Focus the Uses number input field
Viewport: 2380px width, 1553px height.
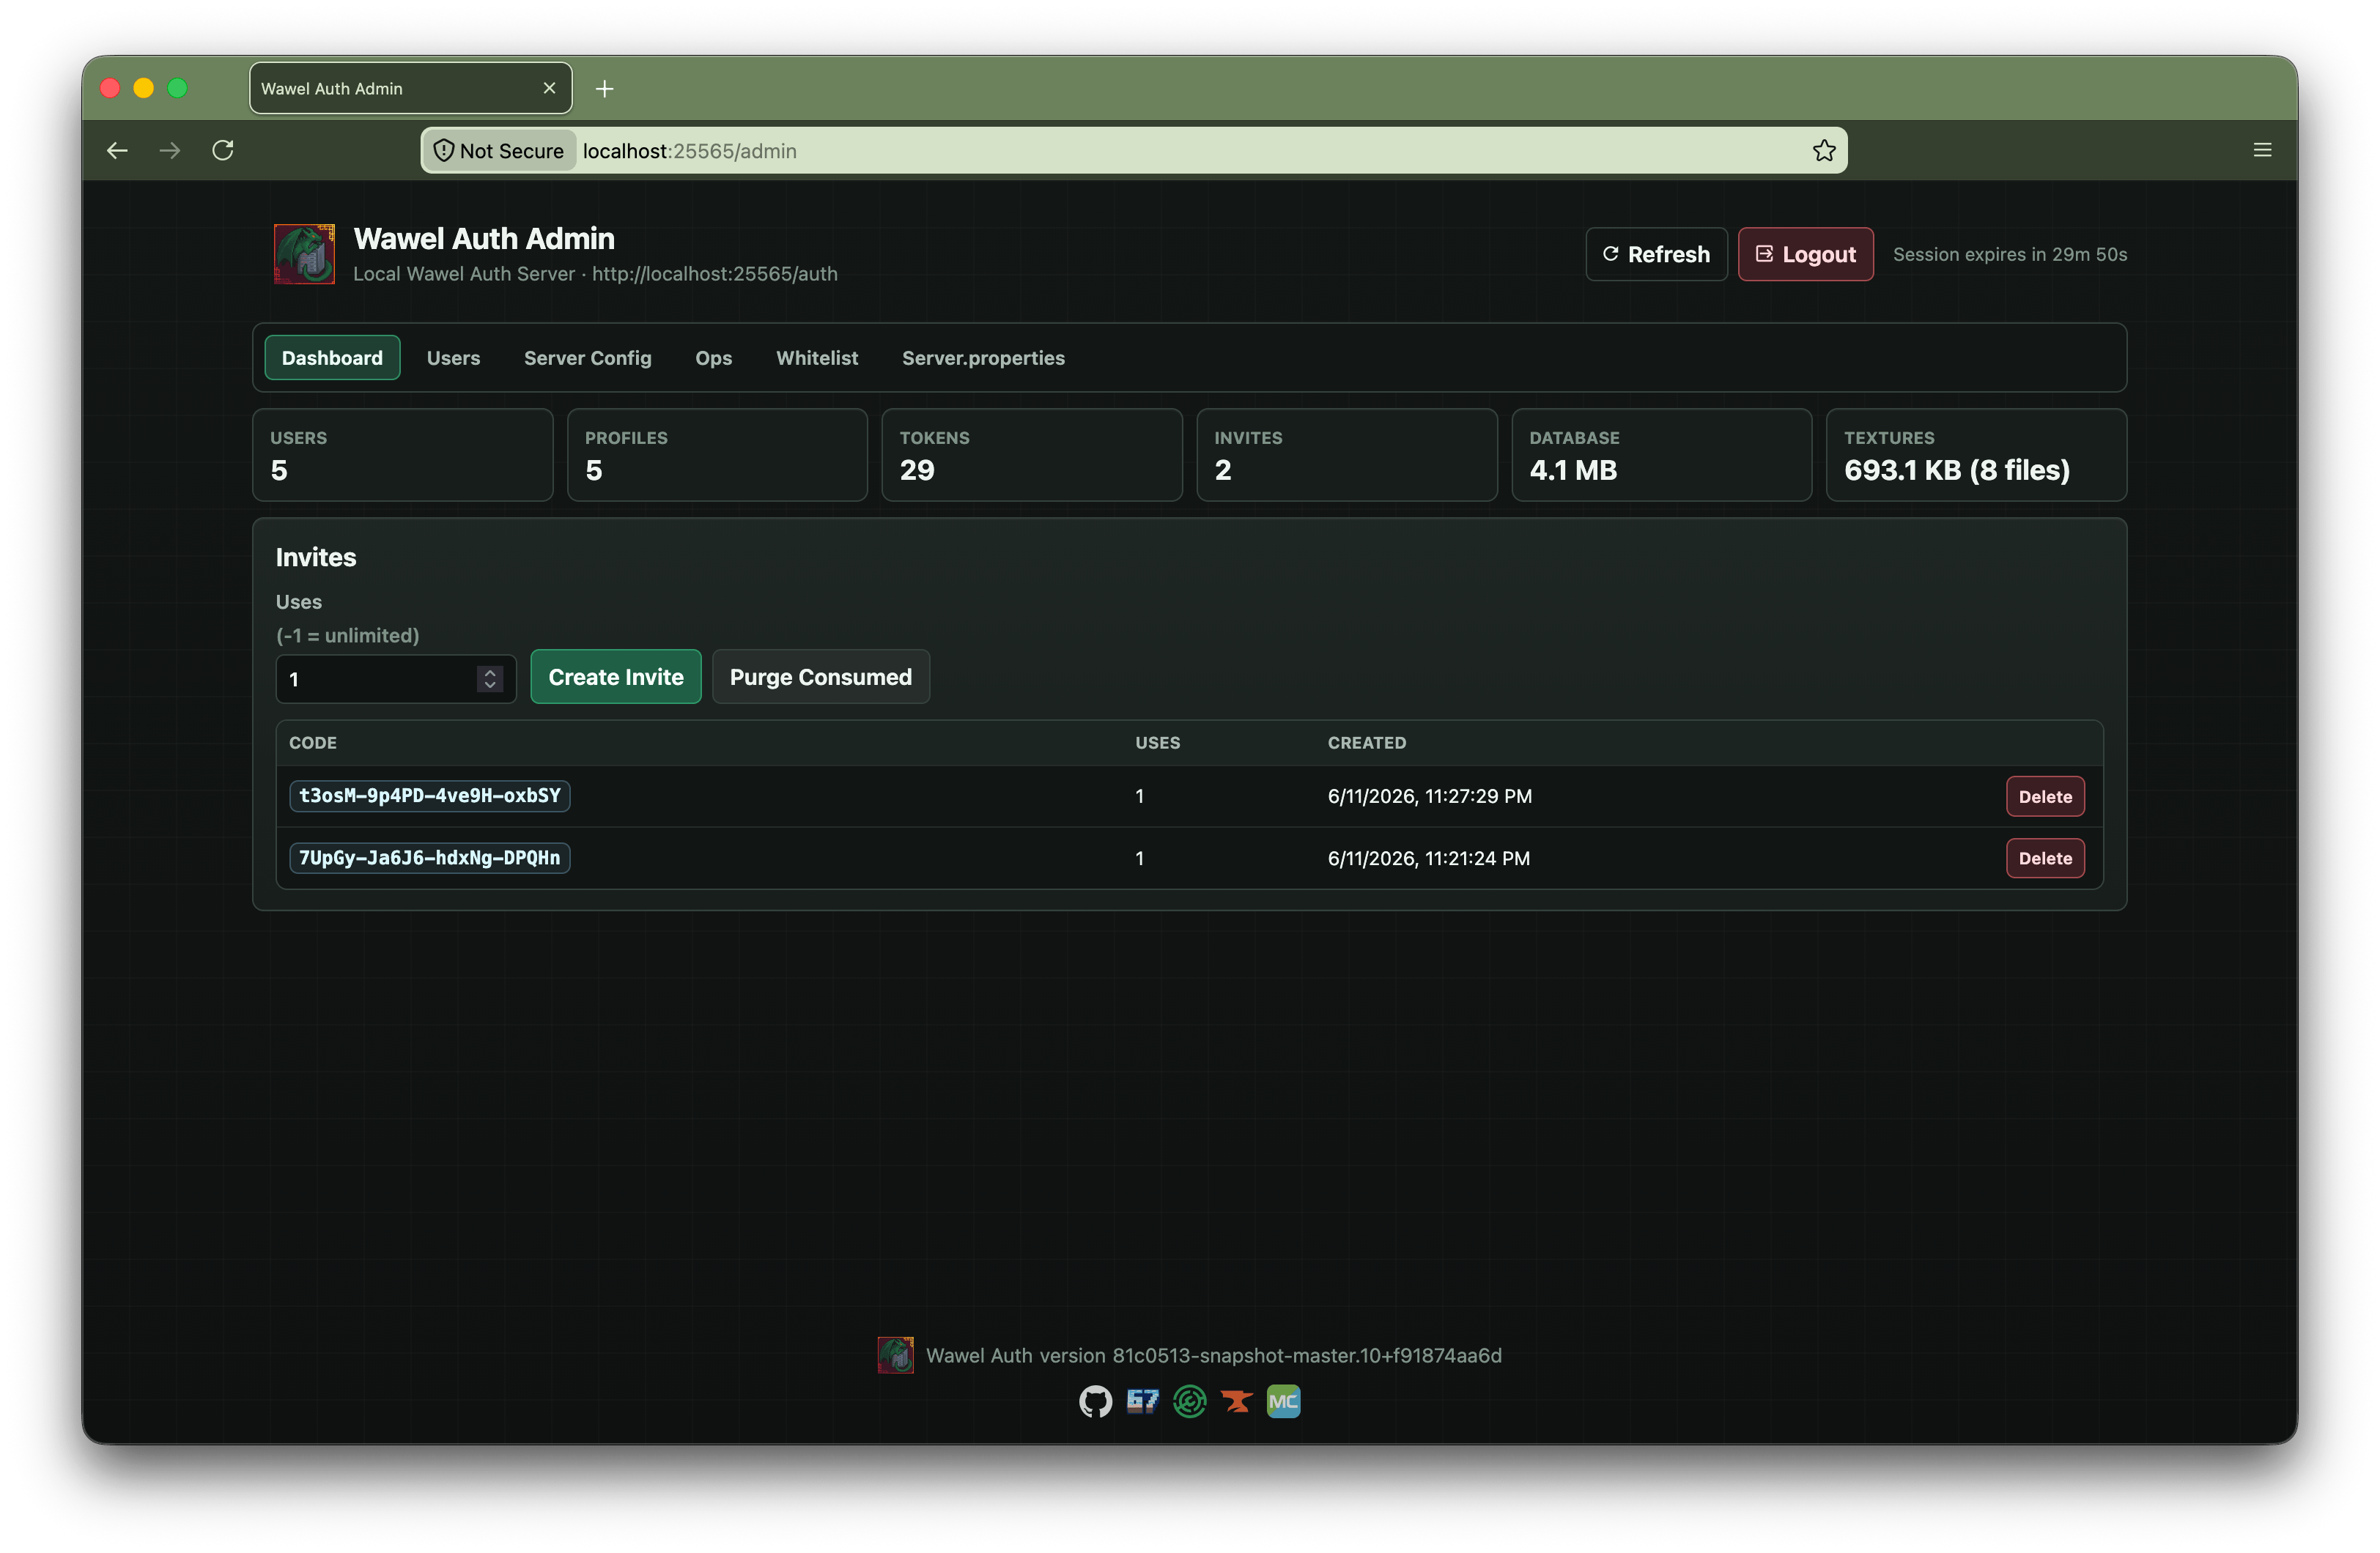(x=395, y=679)
